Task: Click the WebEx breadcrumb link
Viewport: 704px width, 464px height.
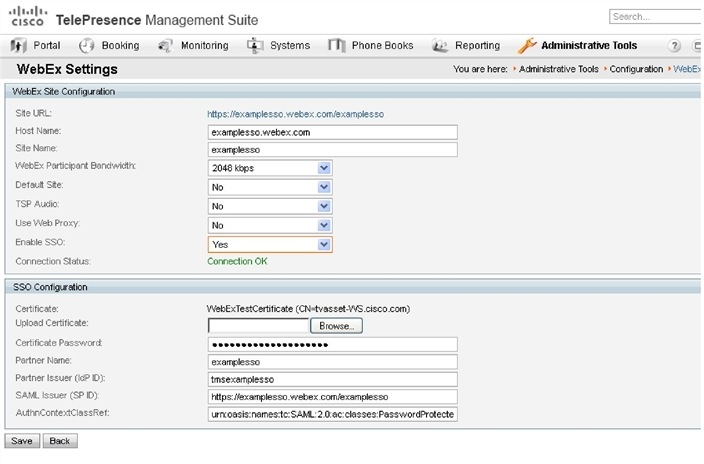Action: 687,69
